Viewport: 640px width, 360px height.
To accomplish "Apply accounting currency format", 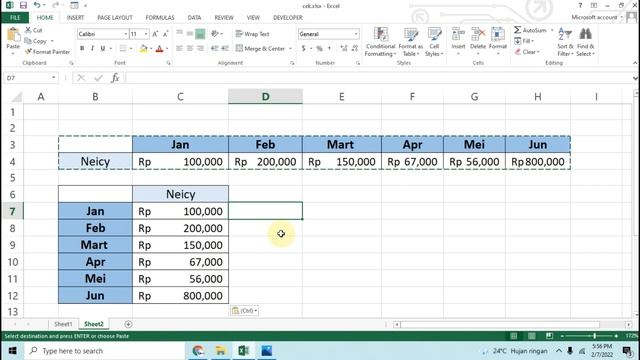I will pyautogui.click(x=304, y=49).
